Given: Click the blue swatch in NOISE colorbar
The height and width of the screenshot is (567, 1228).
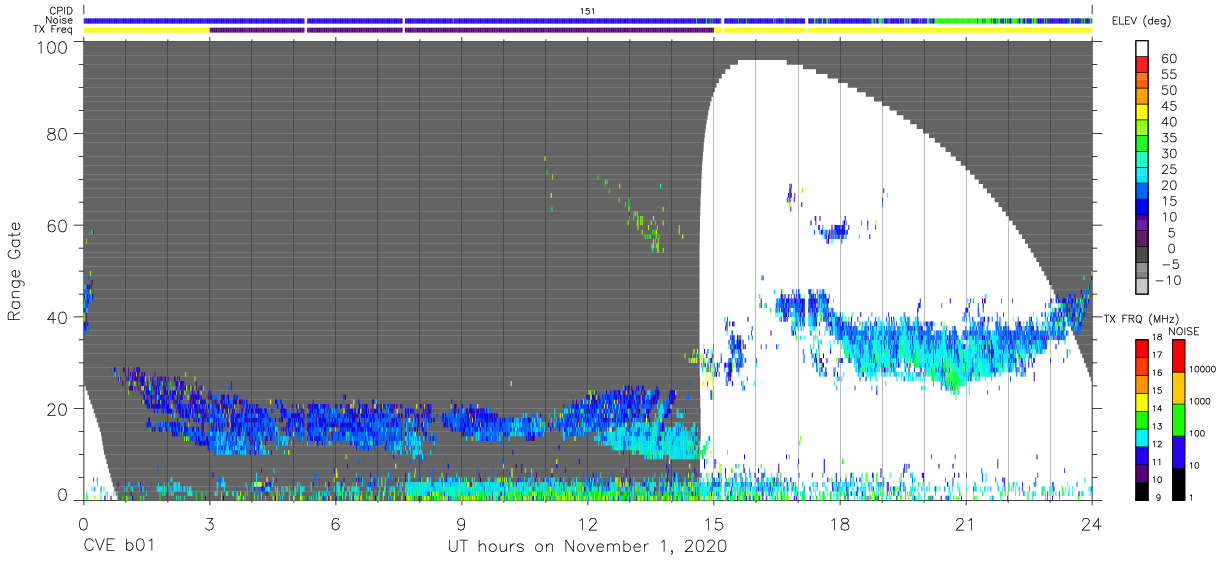Looking at the screenshot, I should 1177,451.
